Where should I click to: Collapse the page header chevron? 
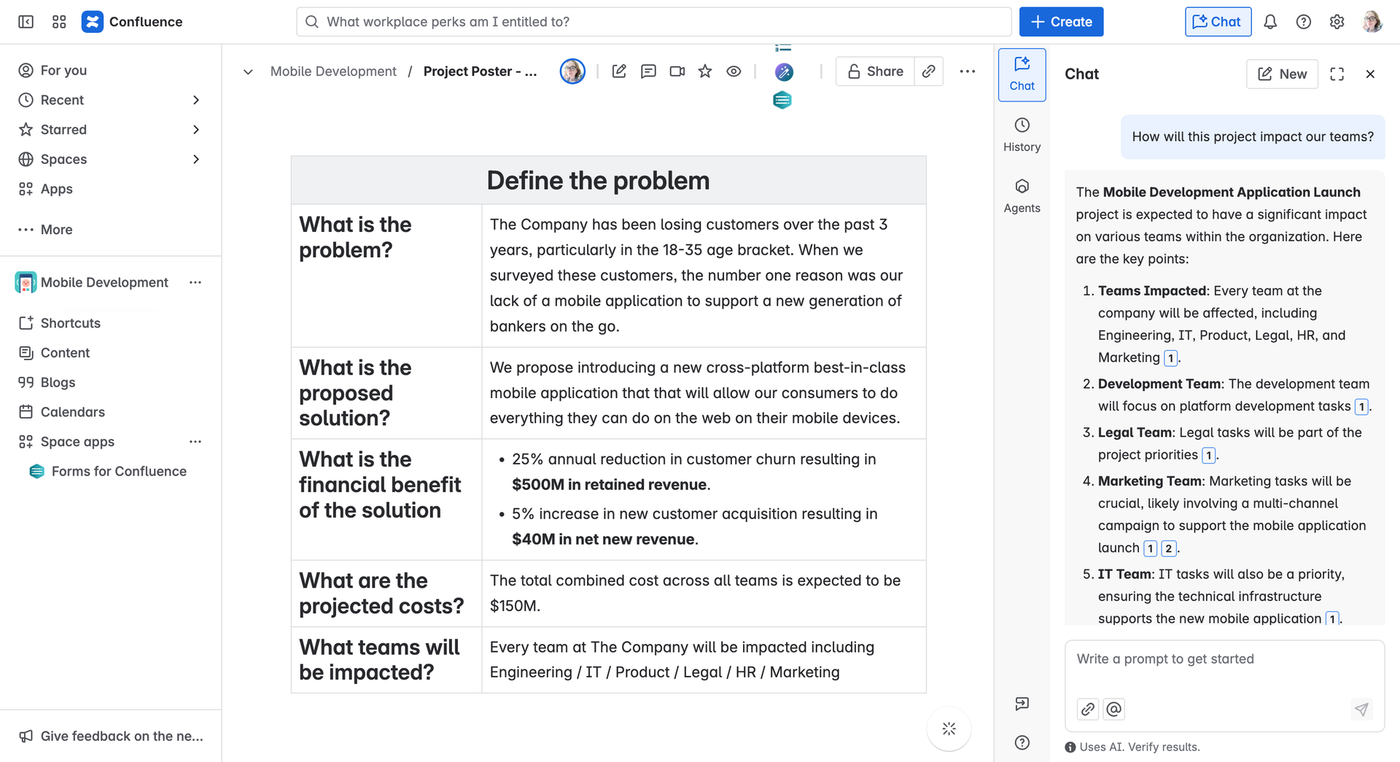point(248,72)
